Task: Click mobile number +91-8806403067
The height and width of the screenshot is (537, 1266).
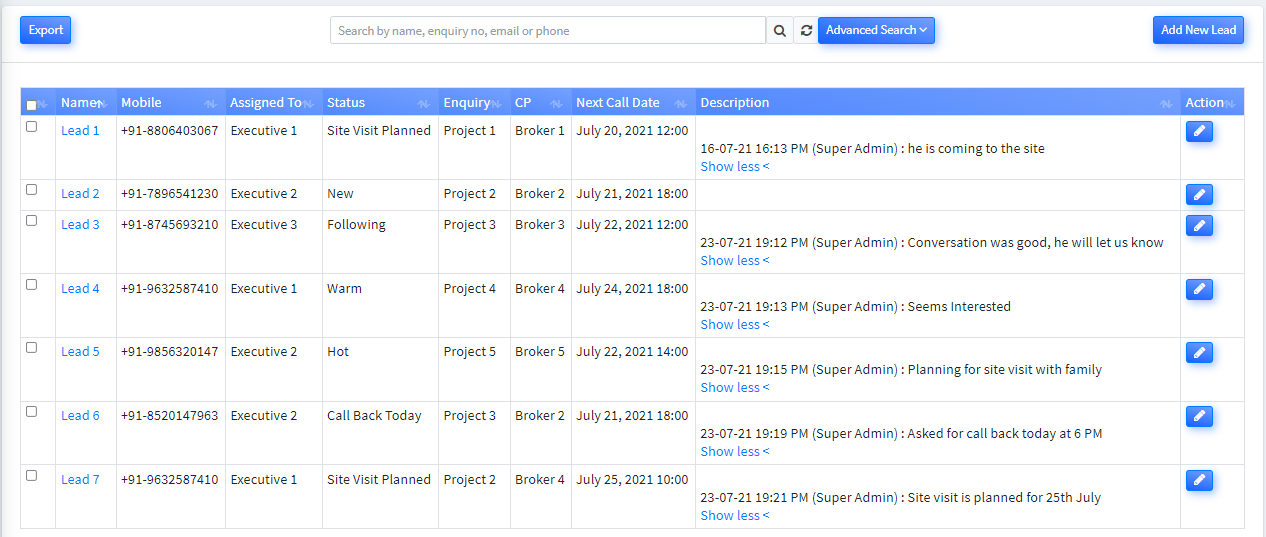Action: click(170, 131)
